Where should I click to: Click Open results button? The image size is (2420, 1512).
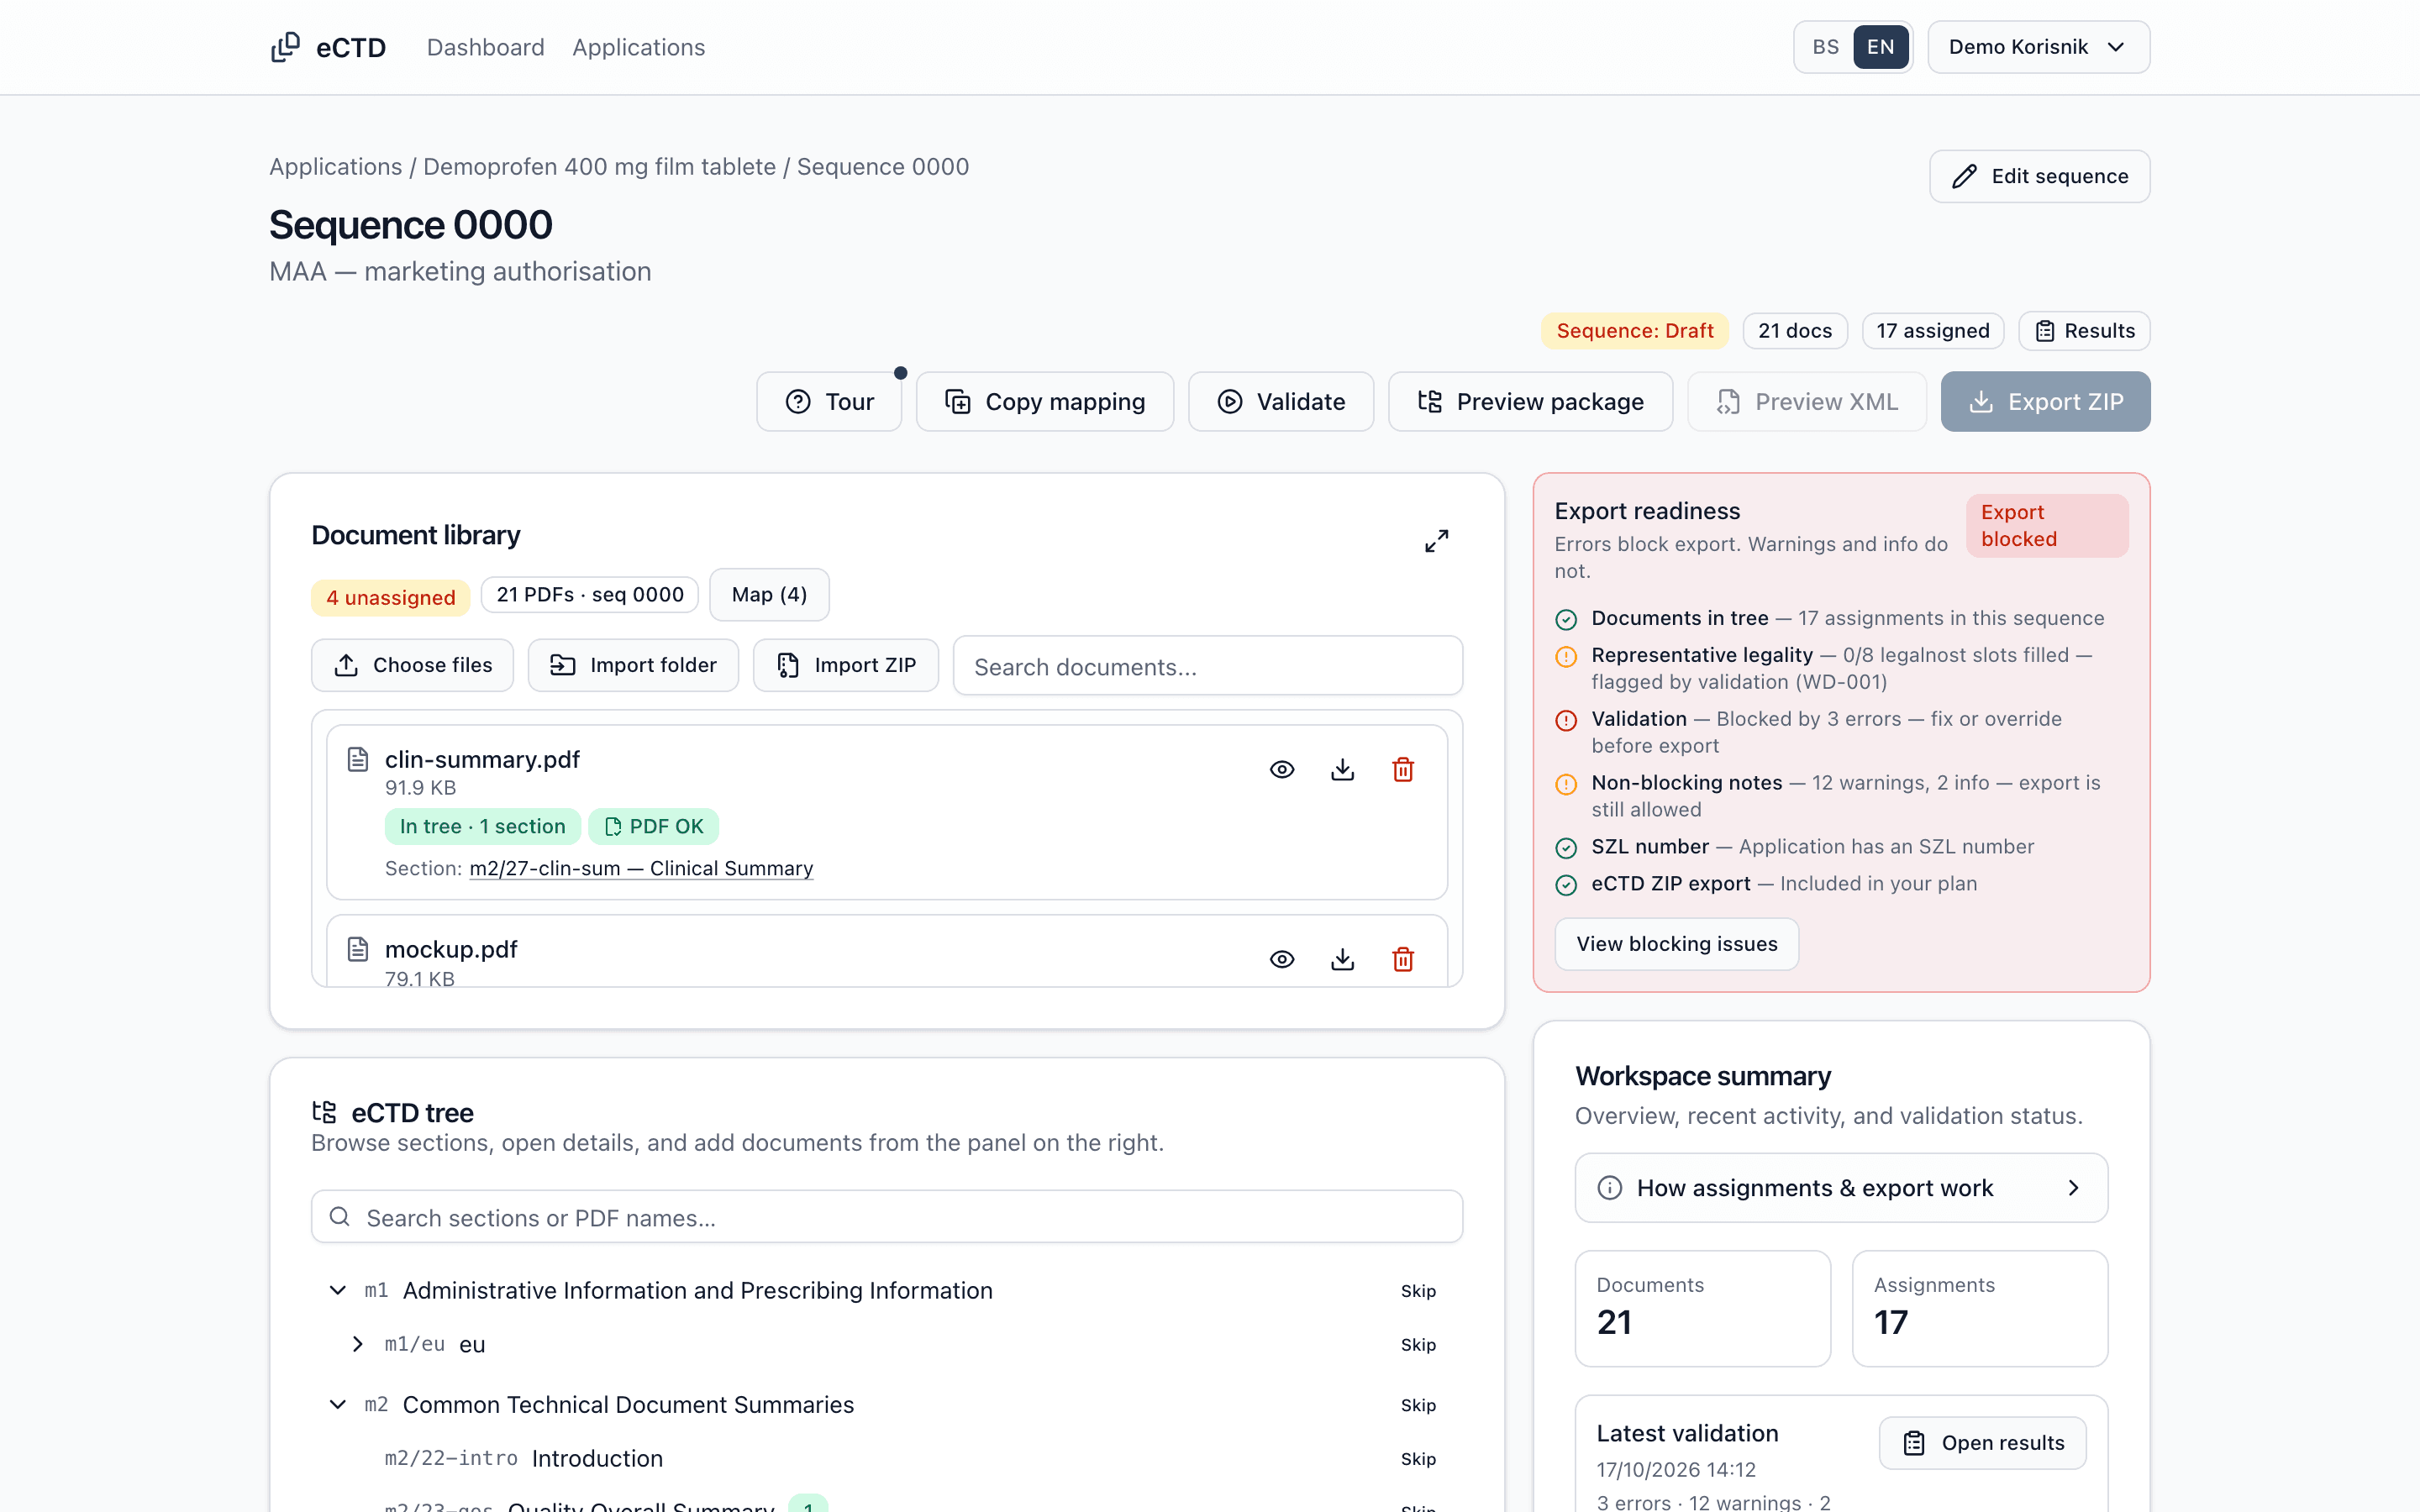1982,1443
